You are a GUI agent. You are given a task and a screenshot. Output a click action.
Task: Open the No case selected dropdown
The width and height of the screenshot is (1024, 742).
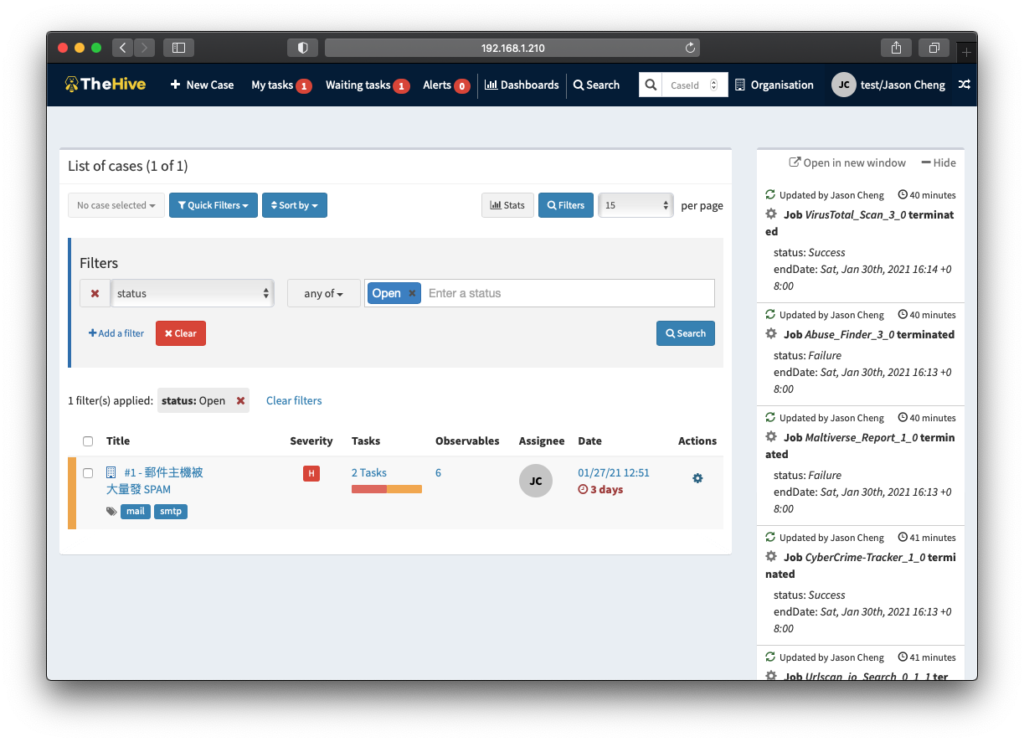point(116,205)
